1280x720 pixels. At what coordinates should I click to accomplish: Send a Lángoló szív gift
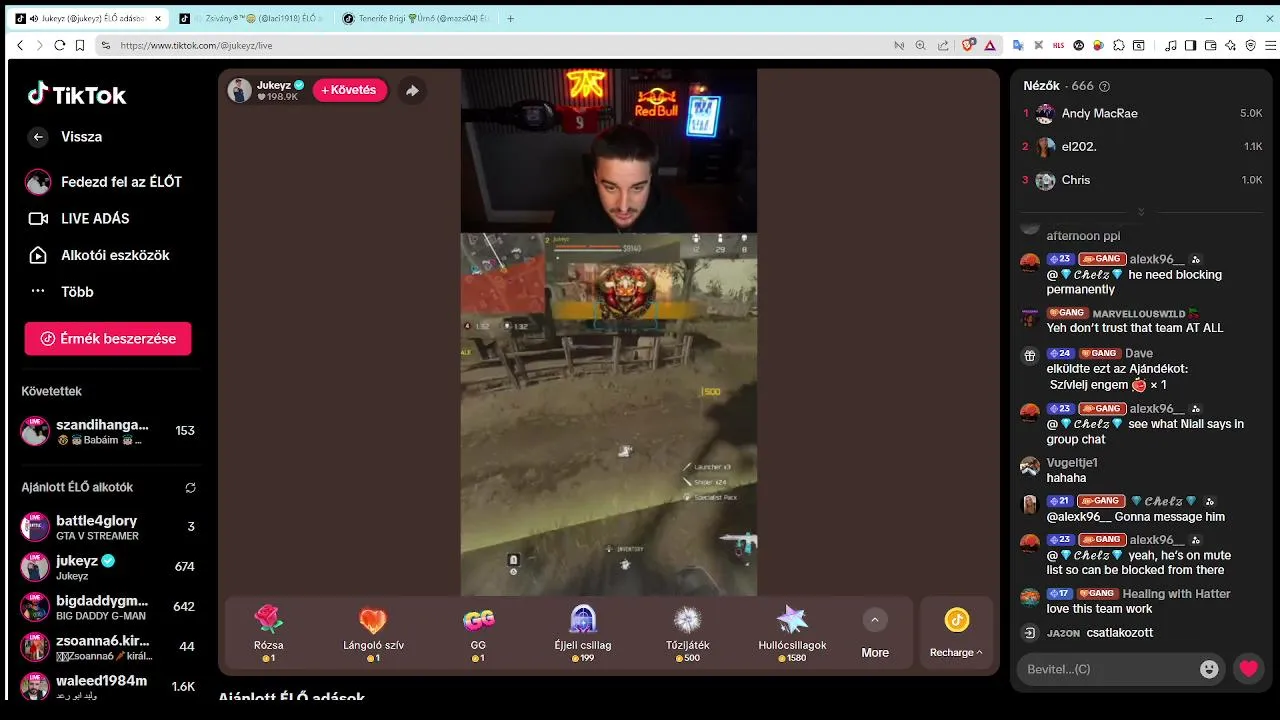coord(373,633)
